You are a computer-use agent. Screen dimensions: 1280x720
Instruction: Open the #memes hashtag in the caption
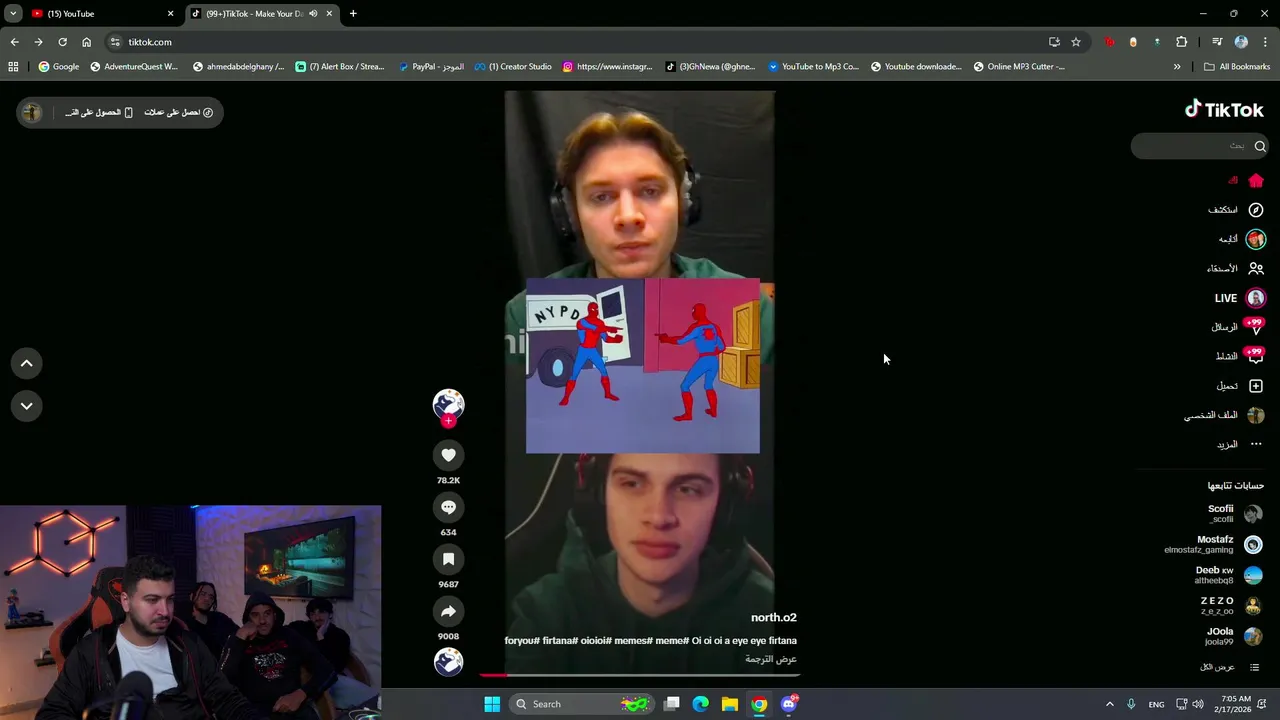636,641
